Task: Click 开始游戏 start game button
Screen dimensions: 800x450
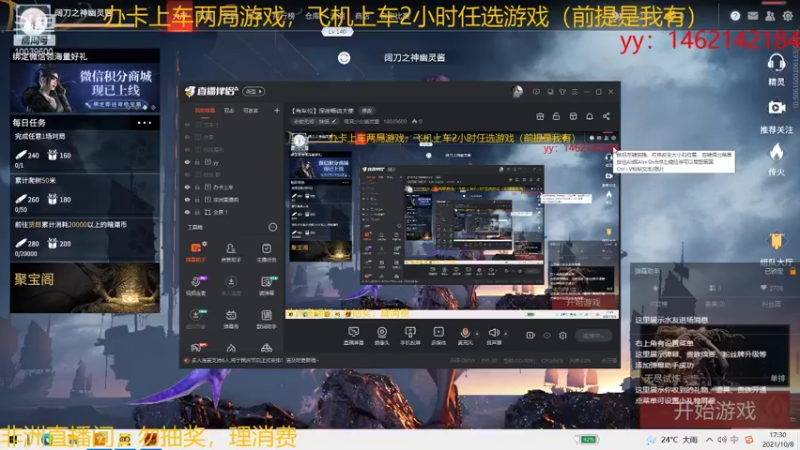Action: click(715, 411)
